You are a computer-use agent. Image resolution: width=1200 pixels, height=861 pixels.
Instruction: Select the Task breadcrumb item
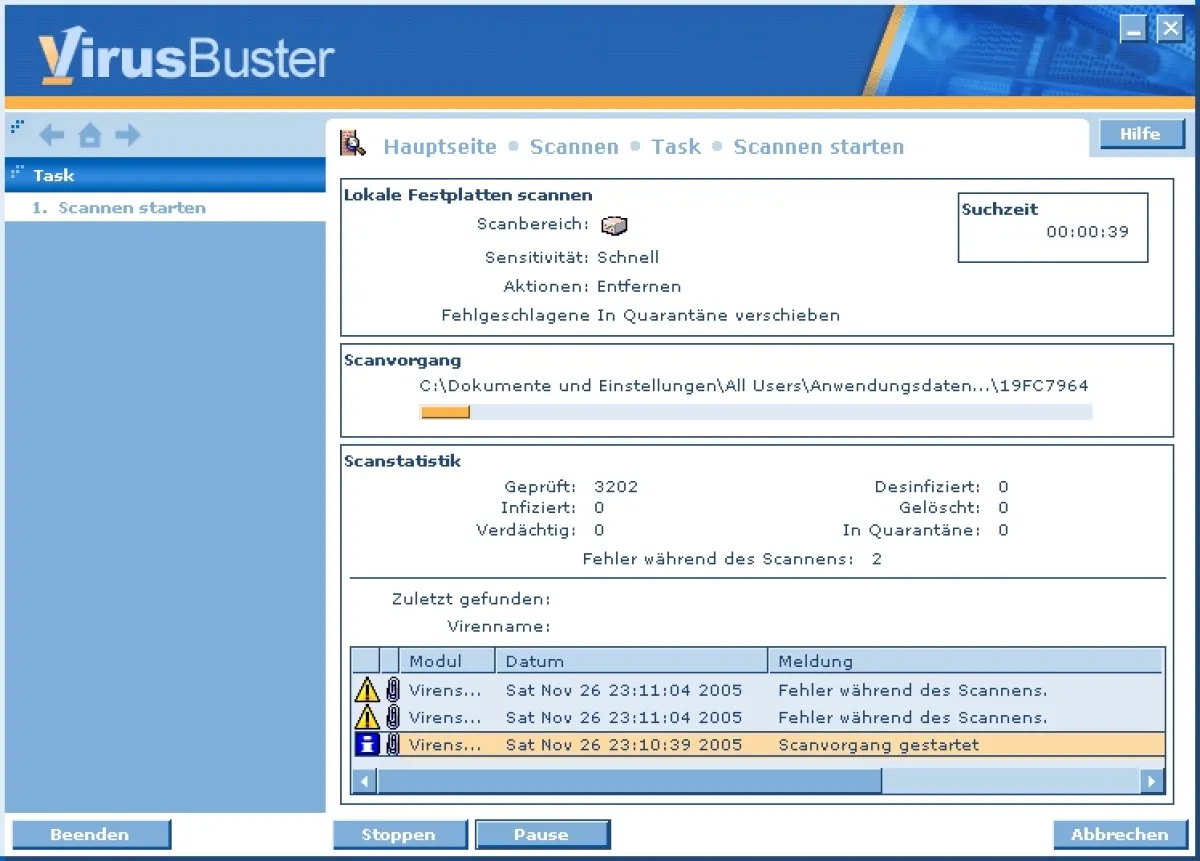pyautogui.click(x=676, y=147)
